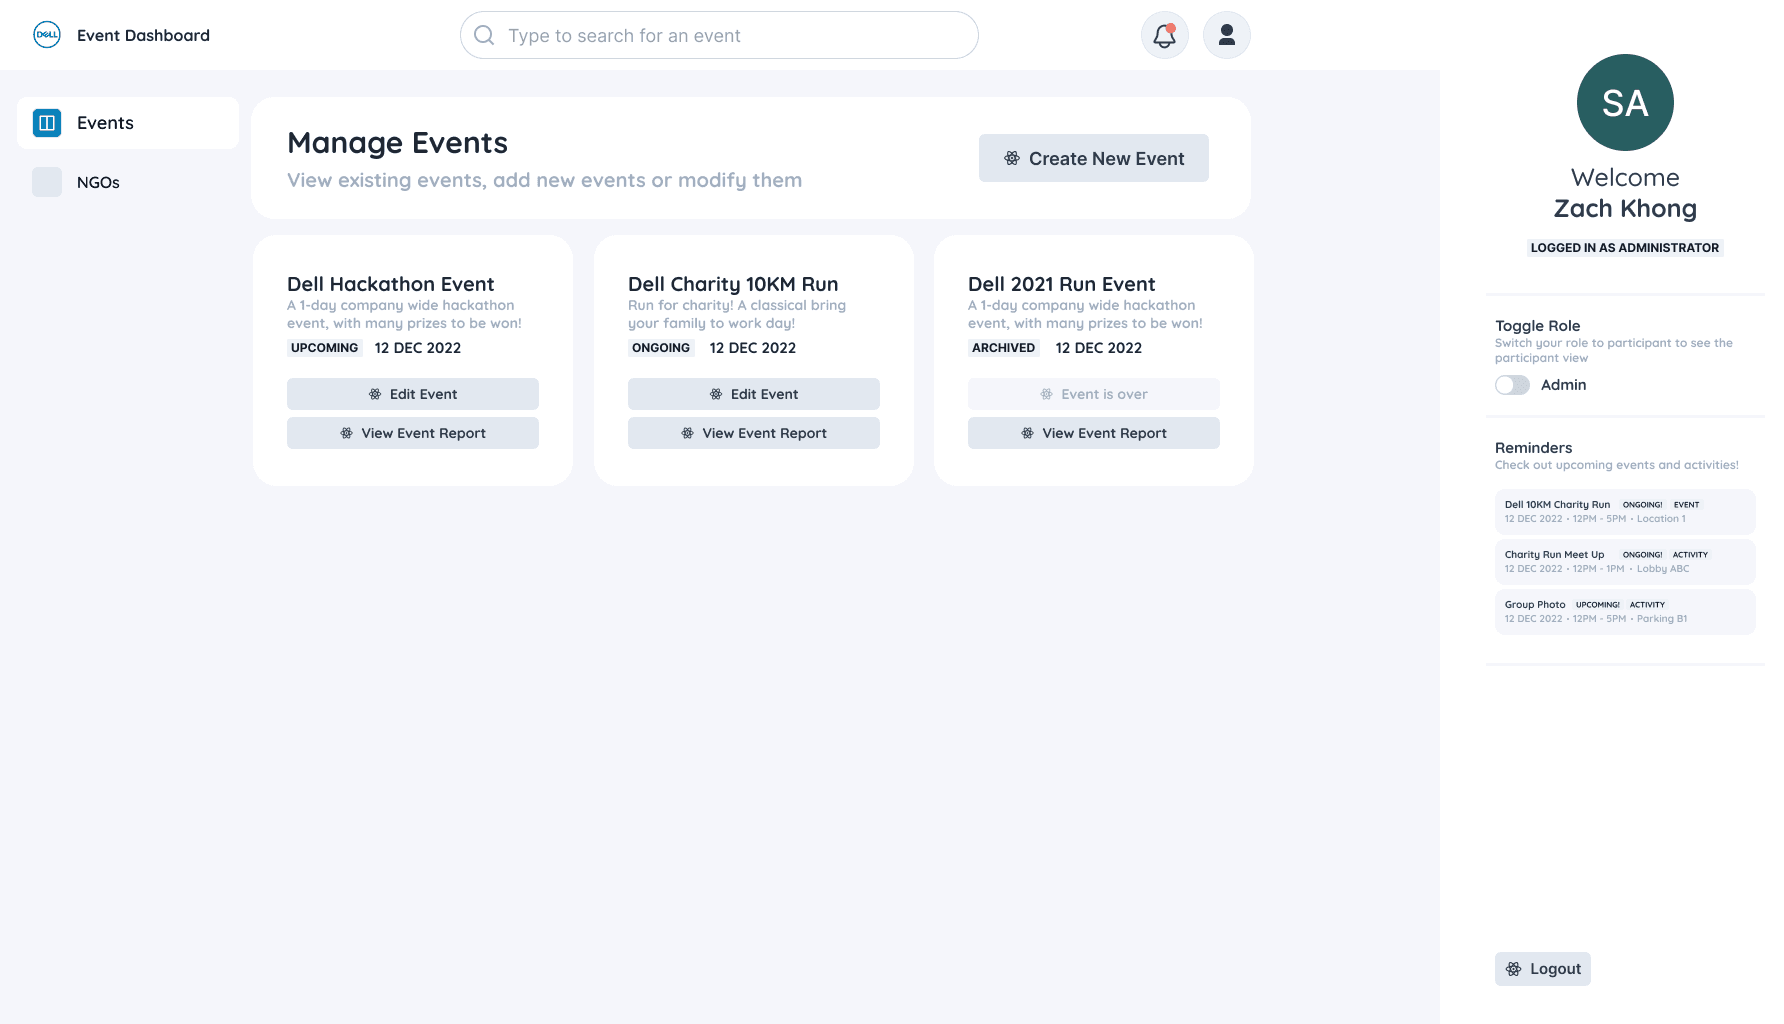Click the Hackathon card date 12 DEC 2022
Viewport: 1784px width, 1024px height.
pyautogui.click(x=418, y=348)
